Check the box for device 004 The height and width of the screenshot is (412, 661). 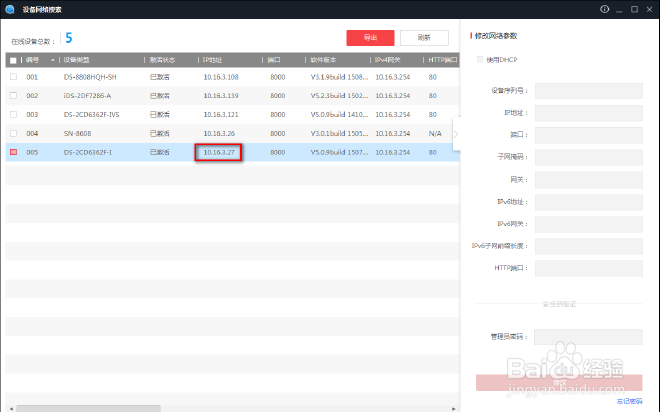[13, 133]
